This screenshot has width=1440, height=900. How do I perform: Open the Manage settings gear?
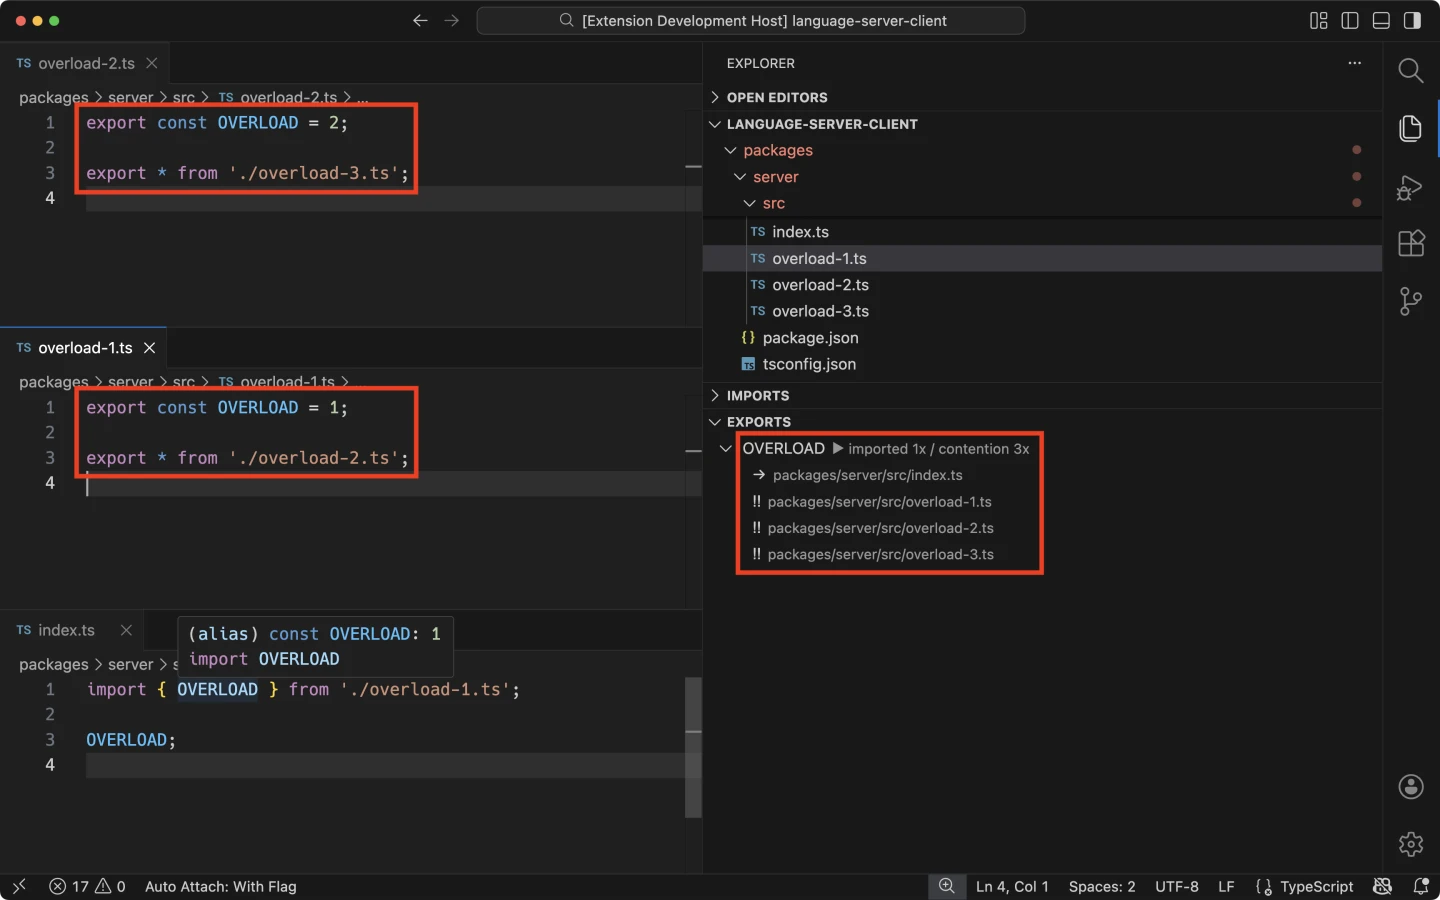[1410, 844]
